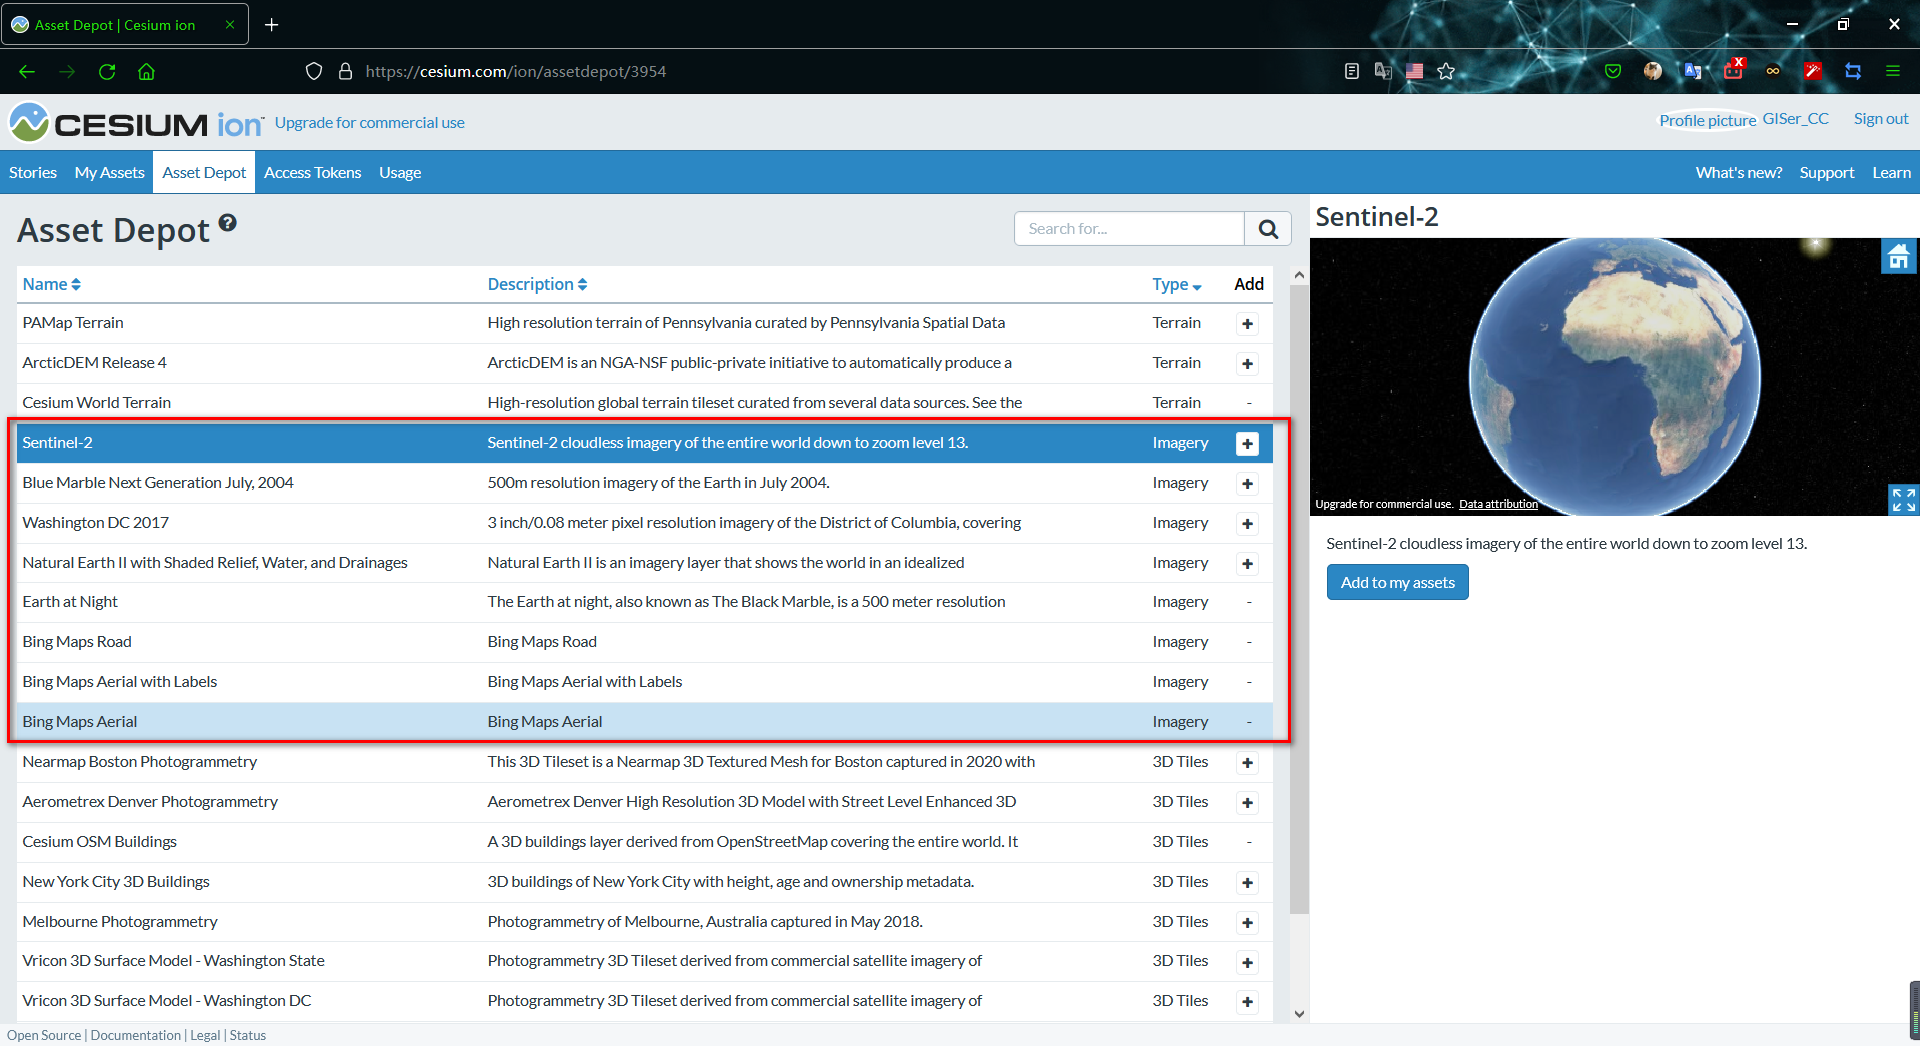The width and height of the screenshot is (1920, 1046).
Task: Sort the table by Description column
Action: 537,284
